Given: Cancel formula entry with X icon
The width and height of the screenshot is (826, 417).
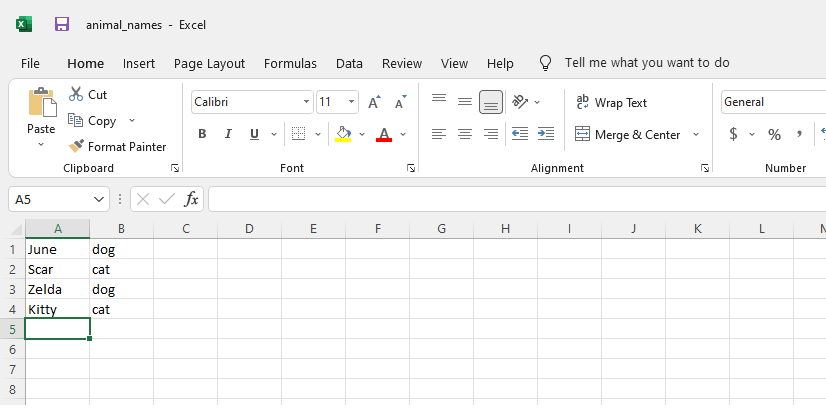Looking at the screenshot, I should pos(143,199).
